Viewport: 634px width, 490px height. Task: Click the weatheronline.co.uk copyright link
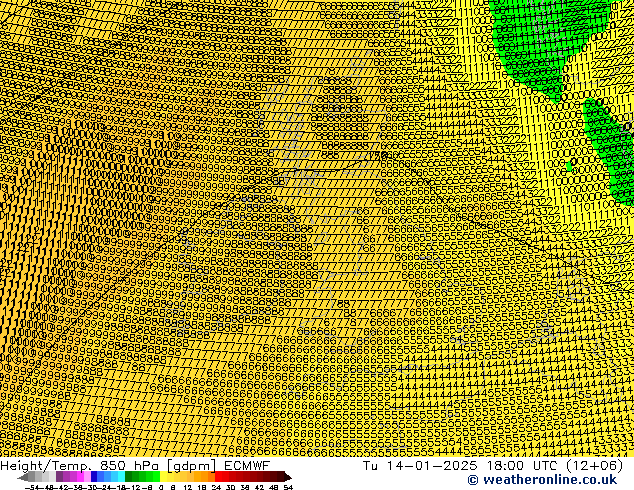point(542,480)
